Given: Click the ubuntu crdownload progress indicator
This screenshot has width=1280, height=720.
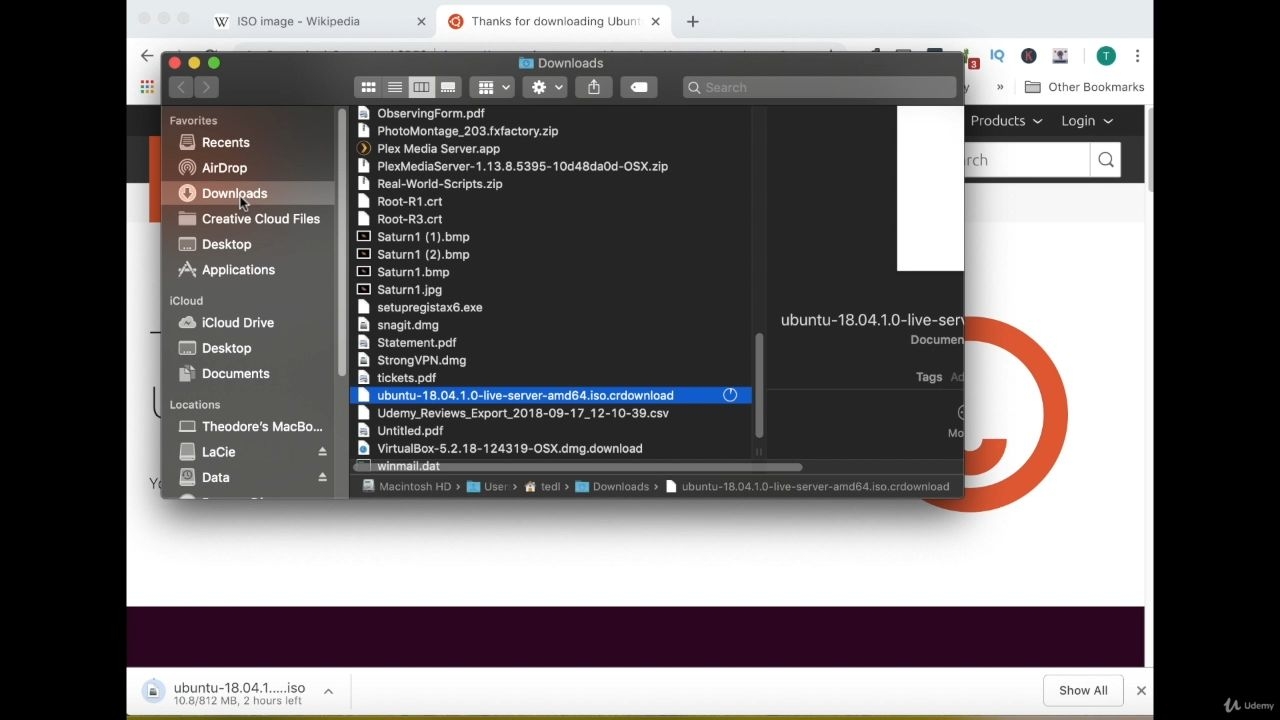Looking at the screenshot, I should click(x=730, y=395).
